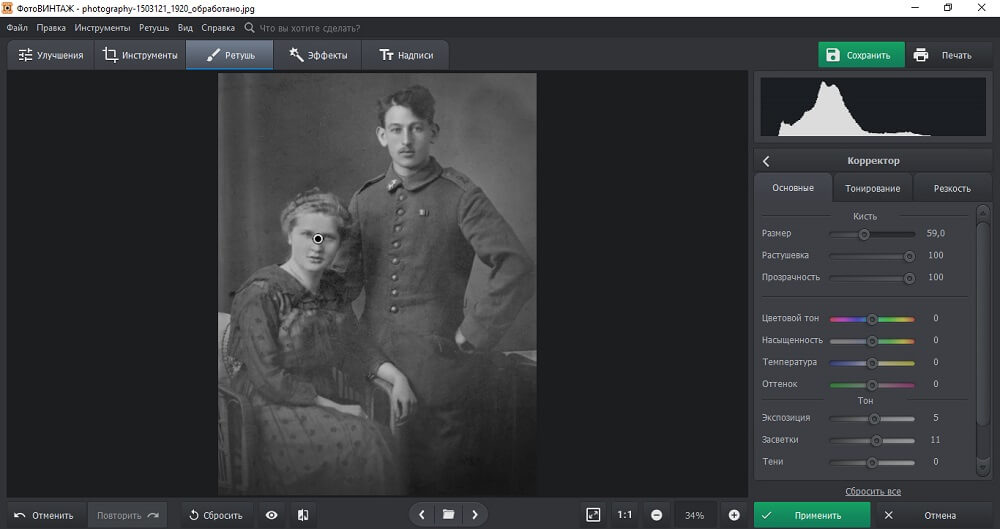Click the search field 'Что вы хотите сделать?'

point(309,28)
